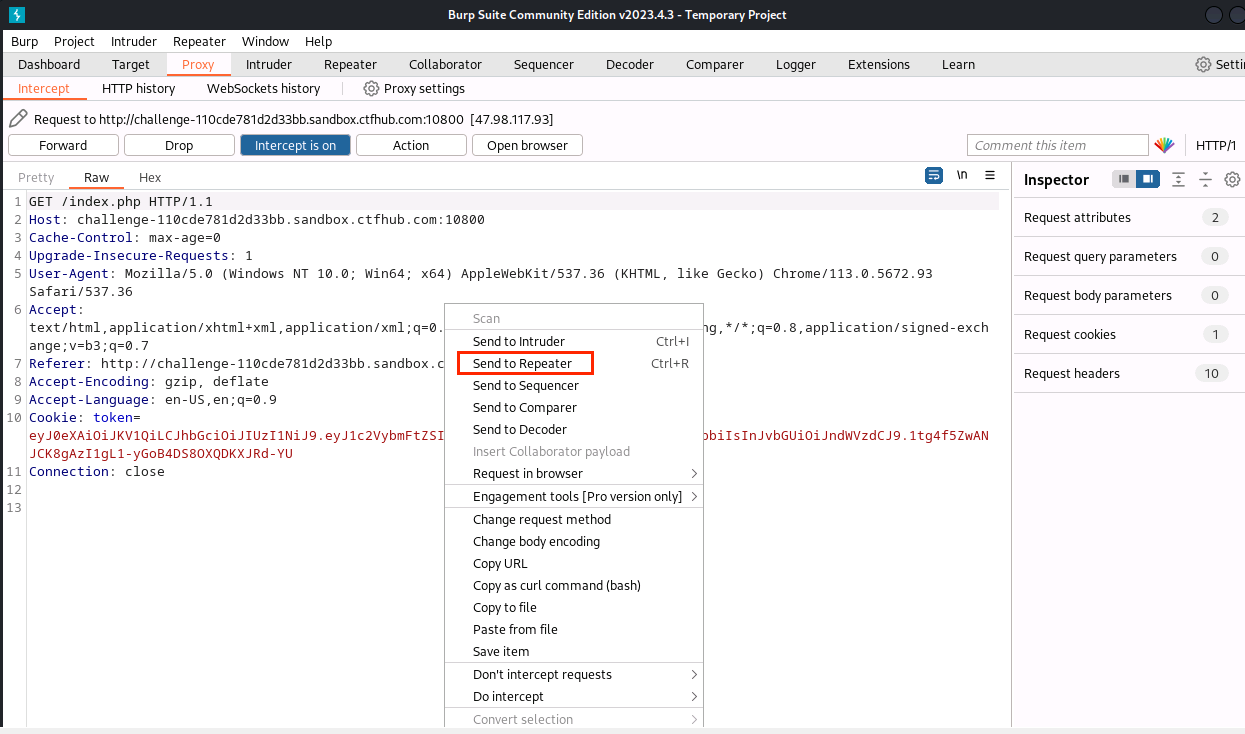Choose 'Send to Decoder' in context menu
The height and width of the screenshot is (734, 1245).
coord(574,429)
